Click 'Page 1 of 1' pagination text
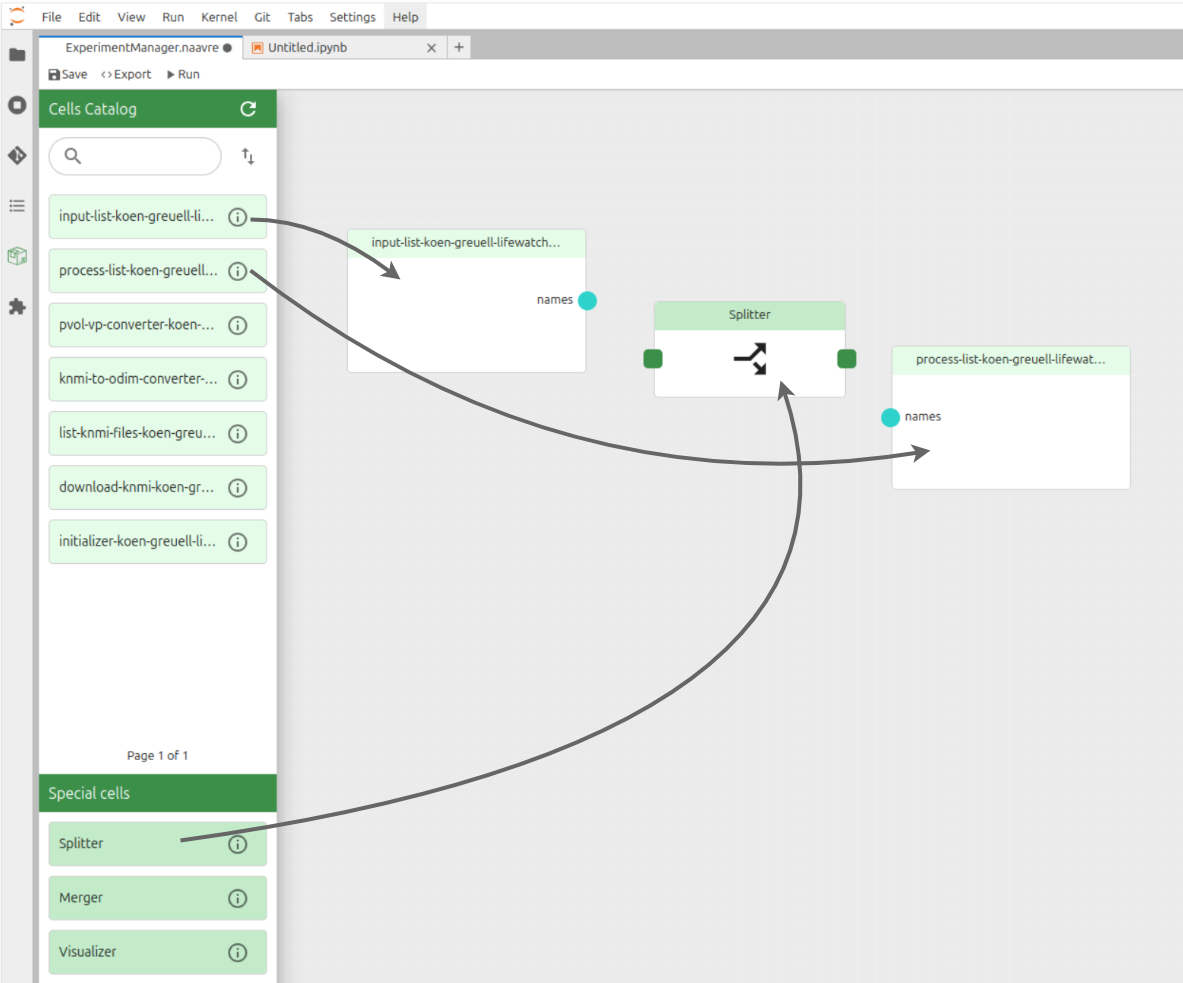This screenshot has width=1183, height=983. tap(157, 756)
